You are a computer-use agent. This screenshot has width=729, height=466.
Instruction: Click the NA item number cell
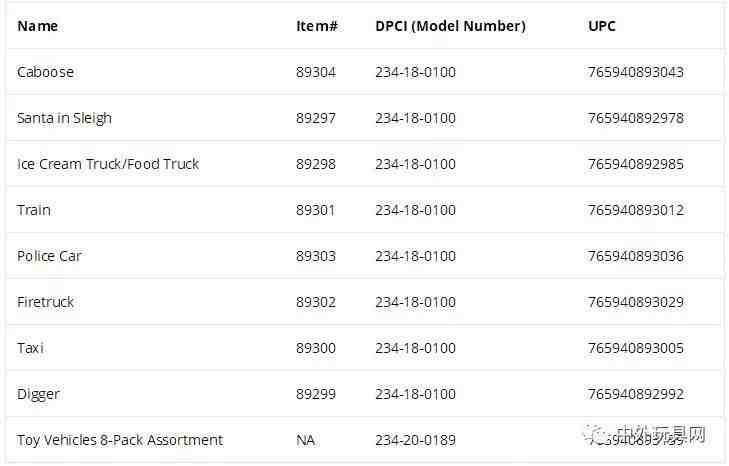(x=305, y=440)
